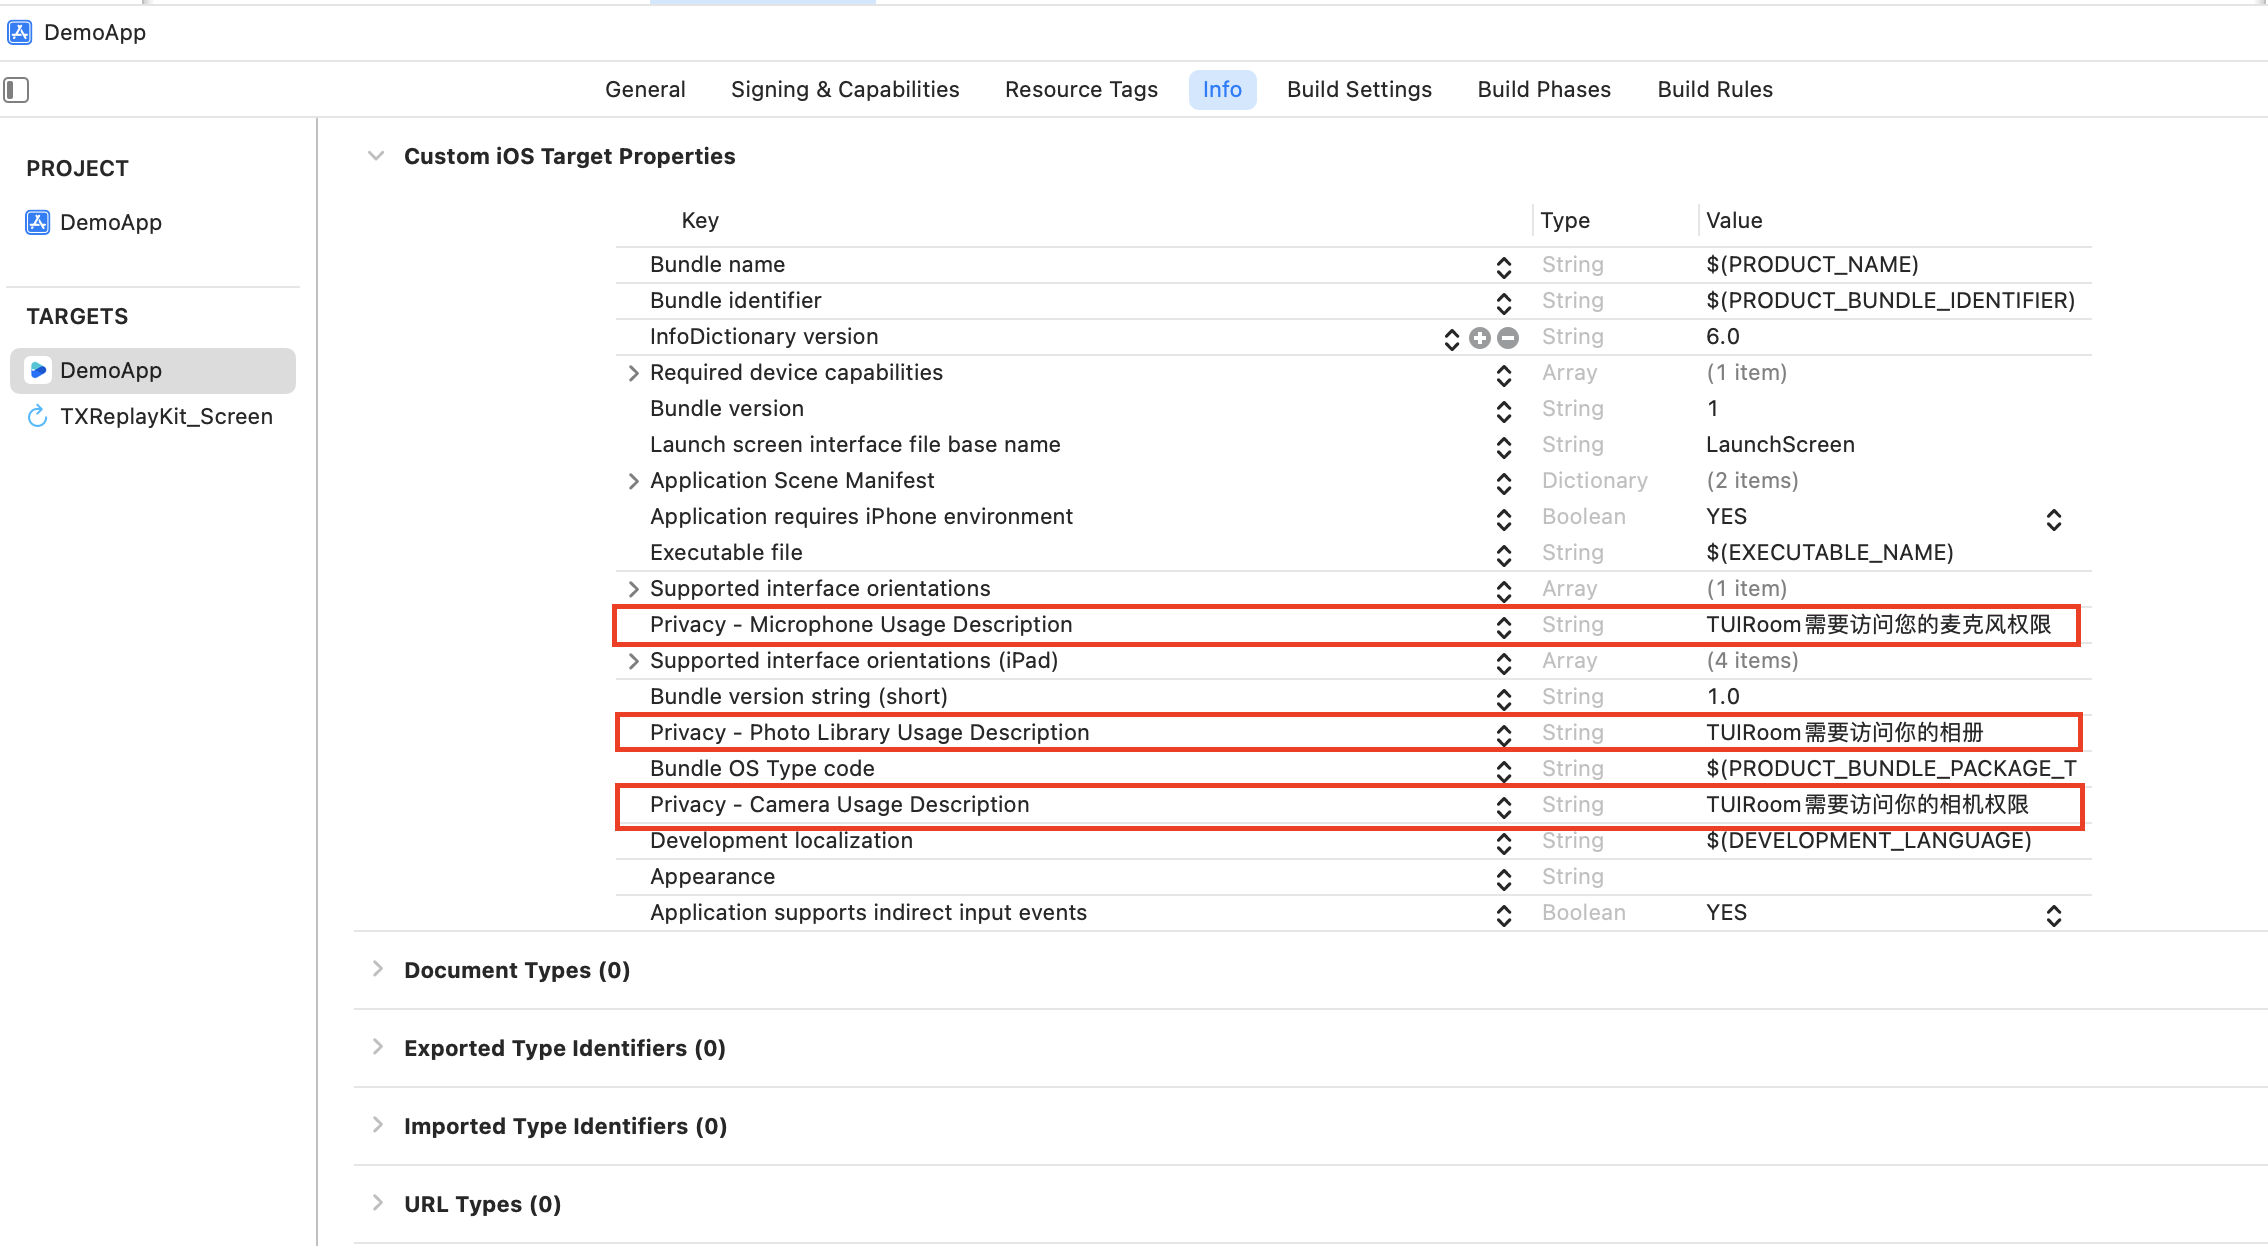
Task: Expand Exported Type Identifiers section
Action: [377, 1047]
